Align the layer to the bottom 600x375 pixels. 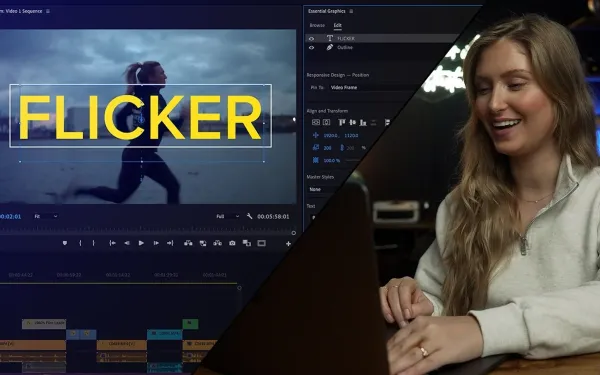(x=363, y=122)
